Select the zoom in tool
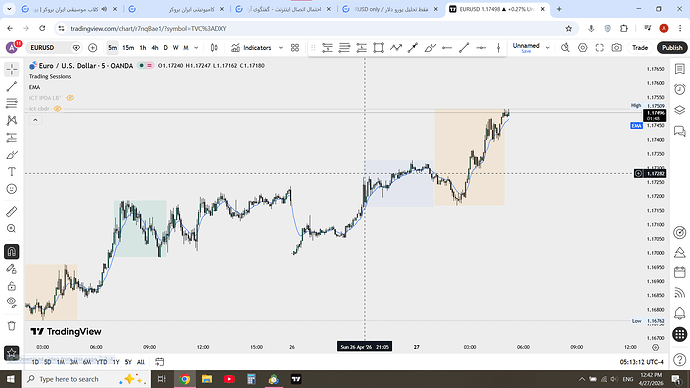 pos(12,229)
